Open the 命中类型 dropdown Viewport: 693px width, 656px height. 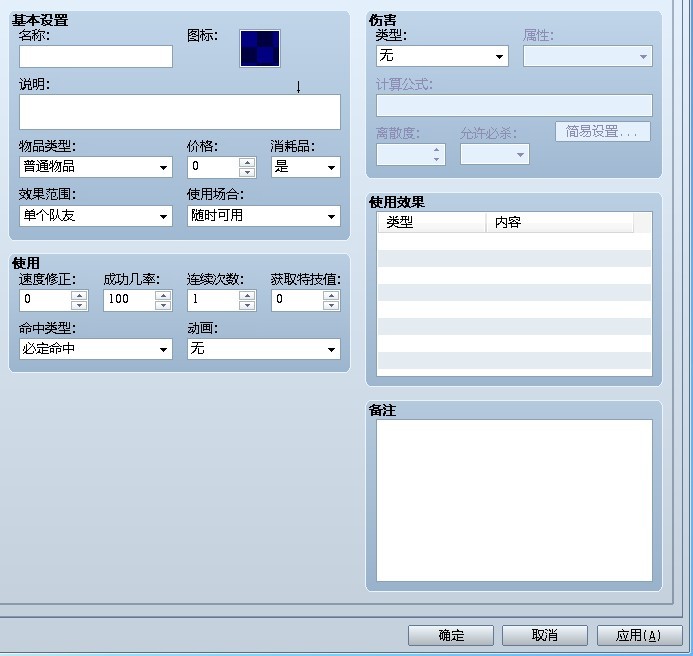coord(95,349)
